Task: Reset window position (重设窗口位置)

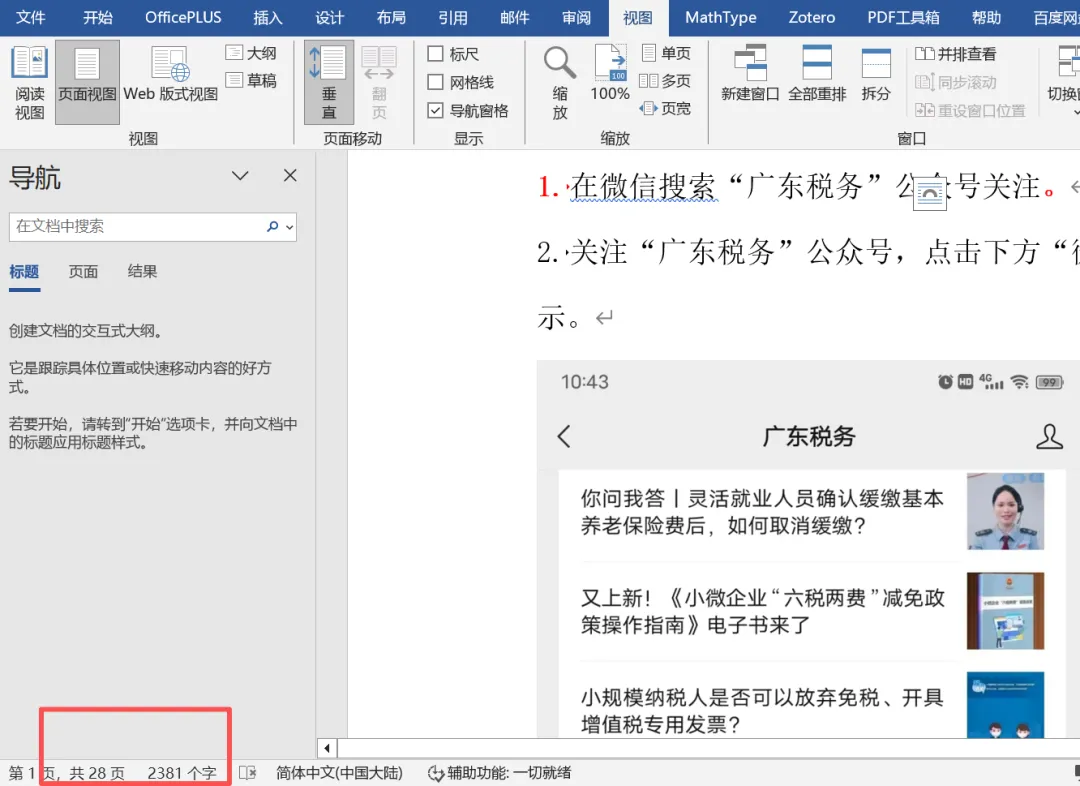Action: pyautogui.click(x=970, y=110)
